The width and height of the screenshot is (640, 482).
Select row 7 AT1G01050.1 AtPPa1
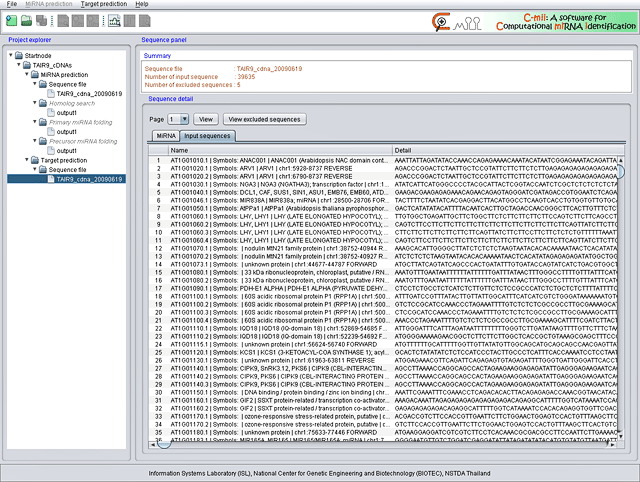(x=383, y=209)
